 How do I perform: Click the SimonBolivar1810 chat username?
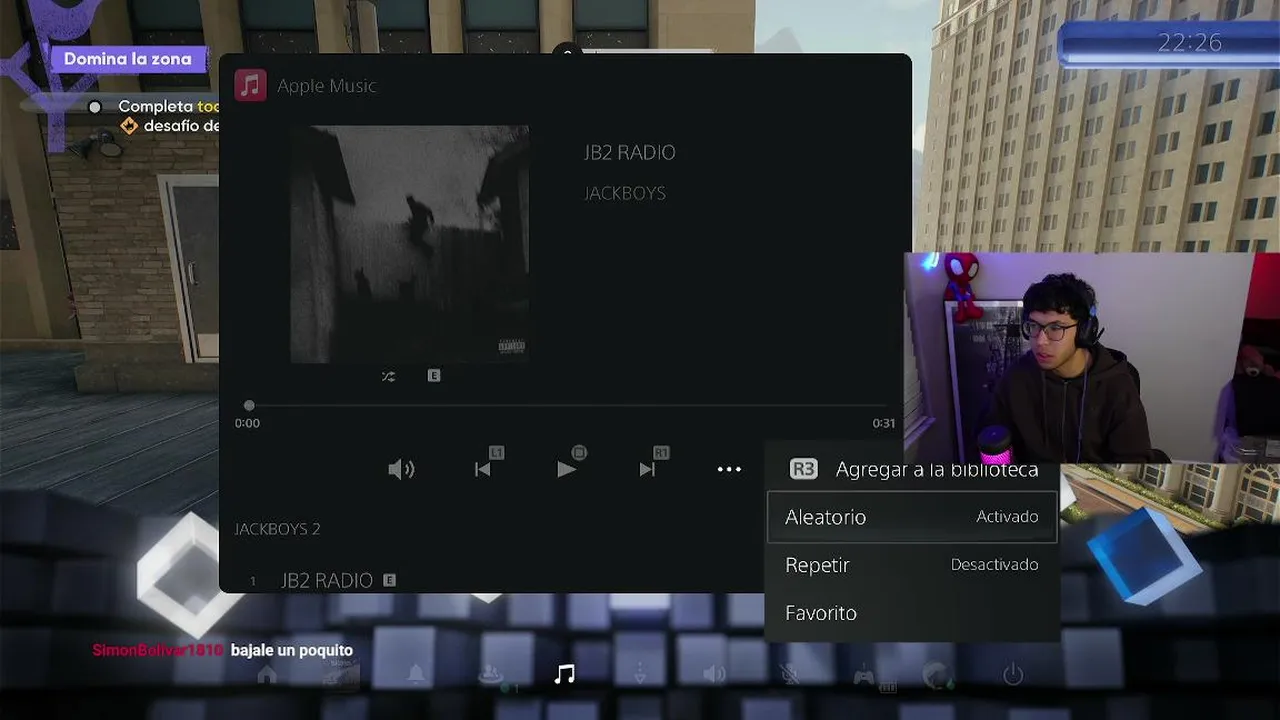tap(158, 650)
